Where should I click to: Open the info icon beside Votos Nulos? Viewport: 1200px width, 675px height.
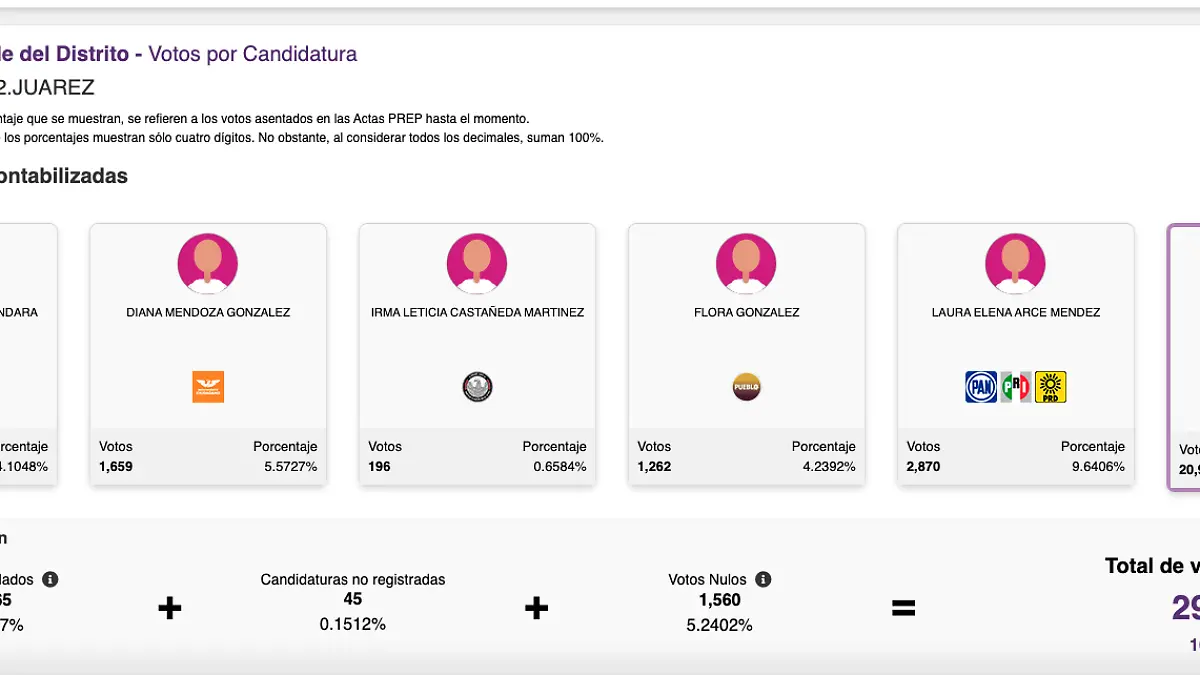click(x=763, y=579)
